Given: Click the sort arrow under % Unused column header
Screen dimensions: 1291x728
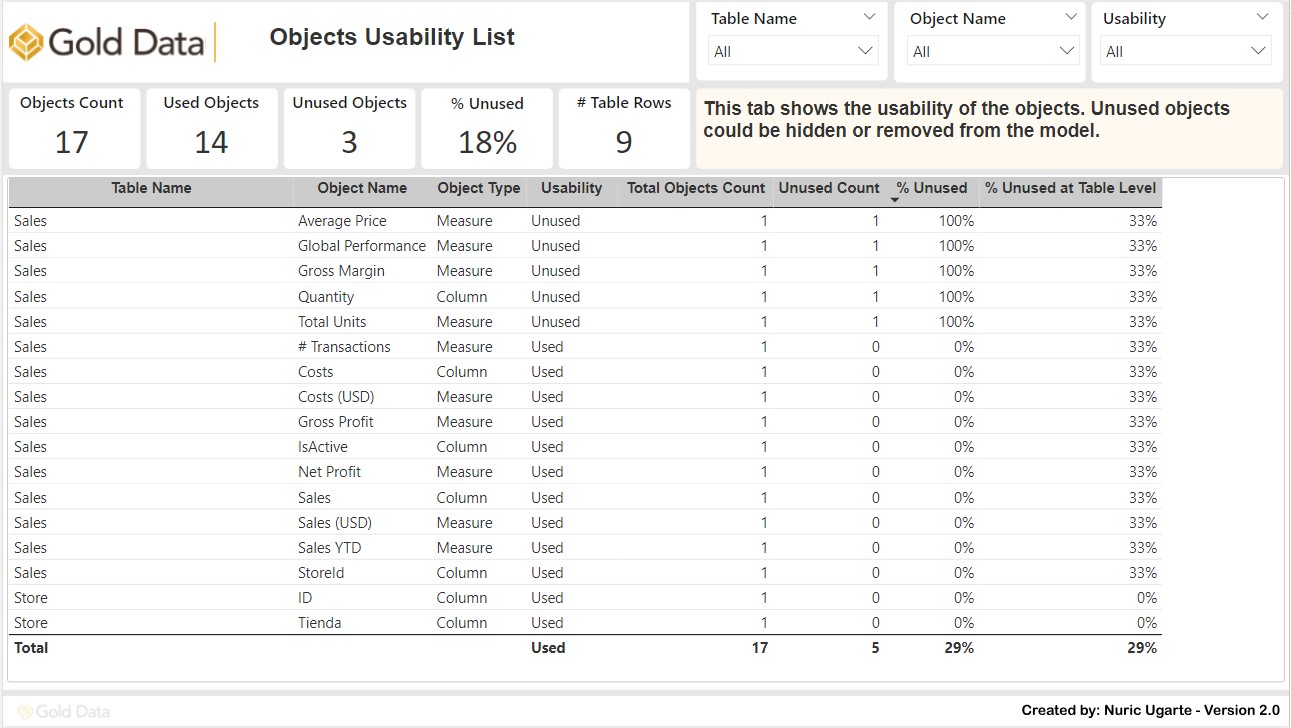Looking at the screenshot, I should pos(895,201).
